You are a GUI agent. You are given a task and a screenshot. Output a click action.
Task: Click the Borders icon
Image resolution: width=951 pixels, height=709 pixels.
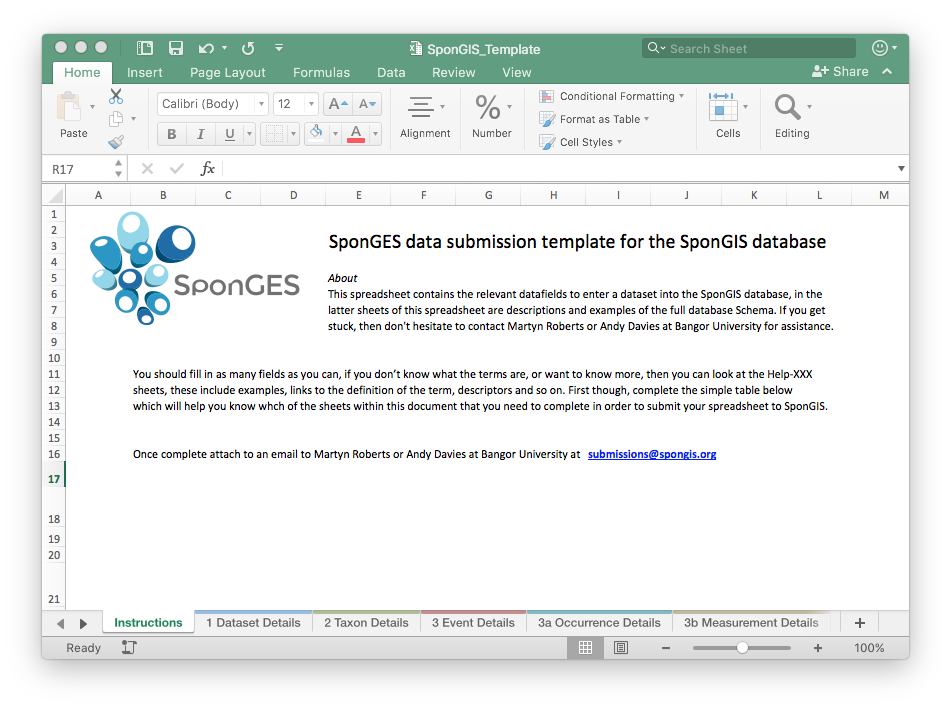pyautogui.click(x=274, y=133)
